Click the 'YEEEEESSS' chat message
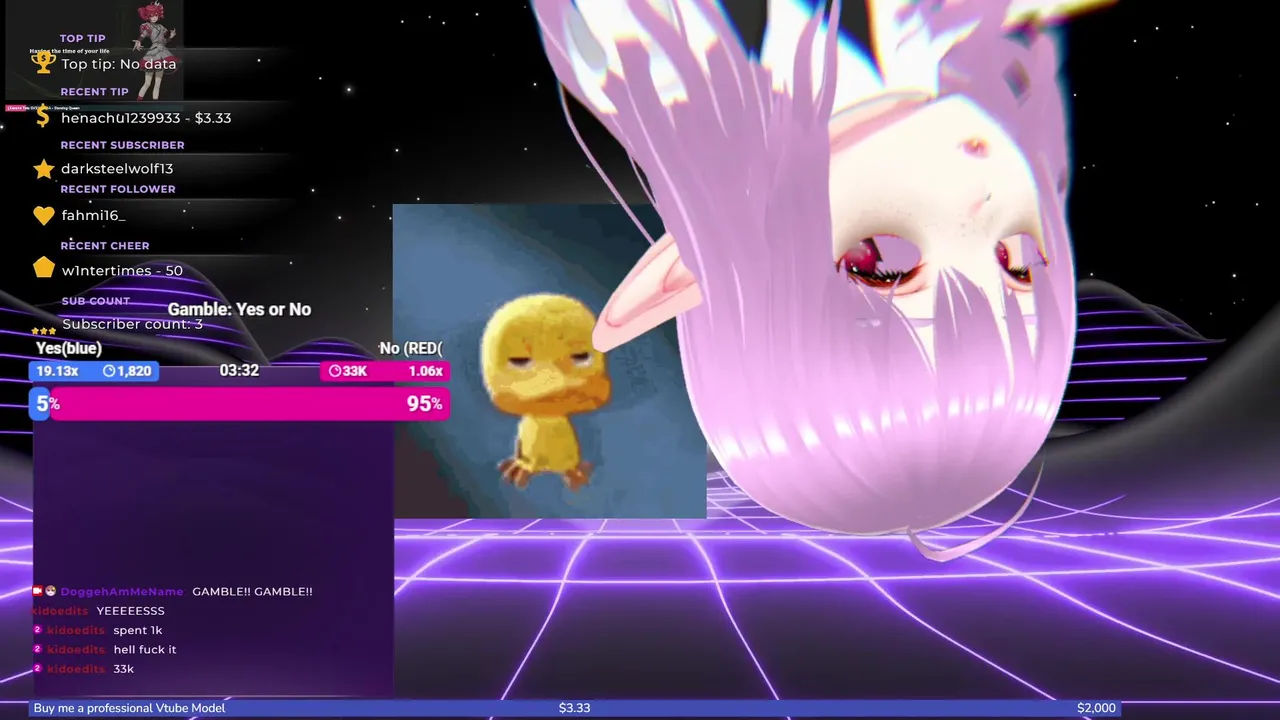Image resolution: width=1280 pixels, height=720 pixels. [x=130, y=610]
